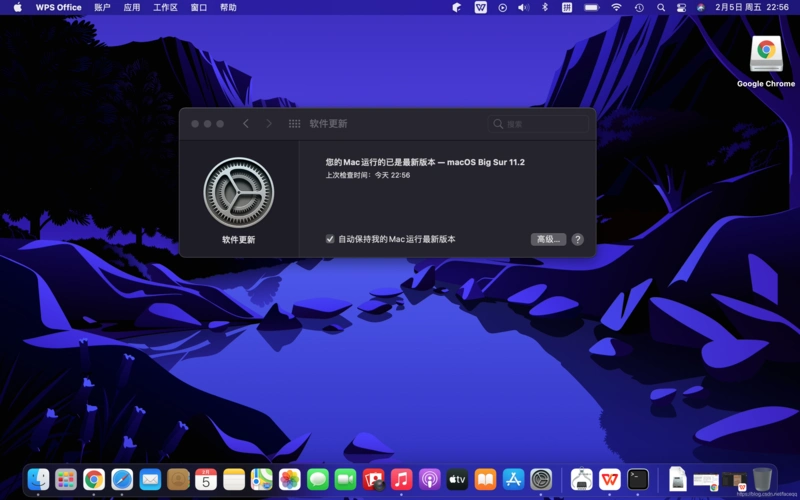The width and height of the screenshot is (800, 500).
Task: Open the volume control in menu bar
Action: coord(523,7)
